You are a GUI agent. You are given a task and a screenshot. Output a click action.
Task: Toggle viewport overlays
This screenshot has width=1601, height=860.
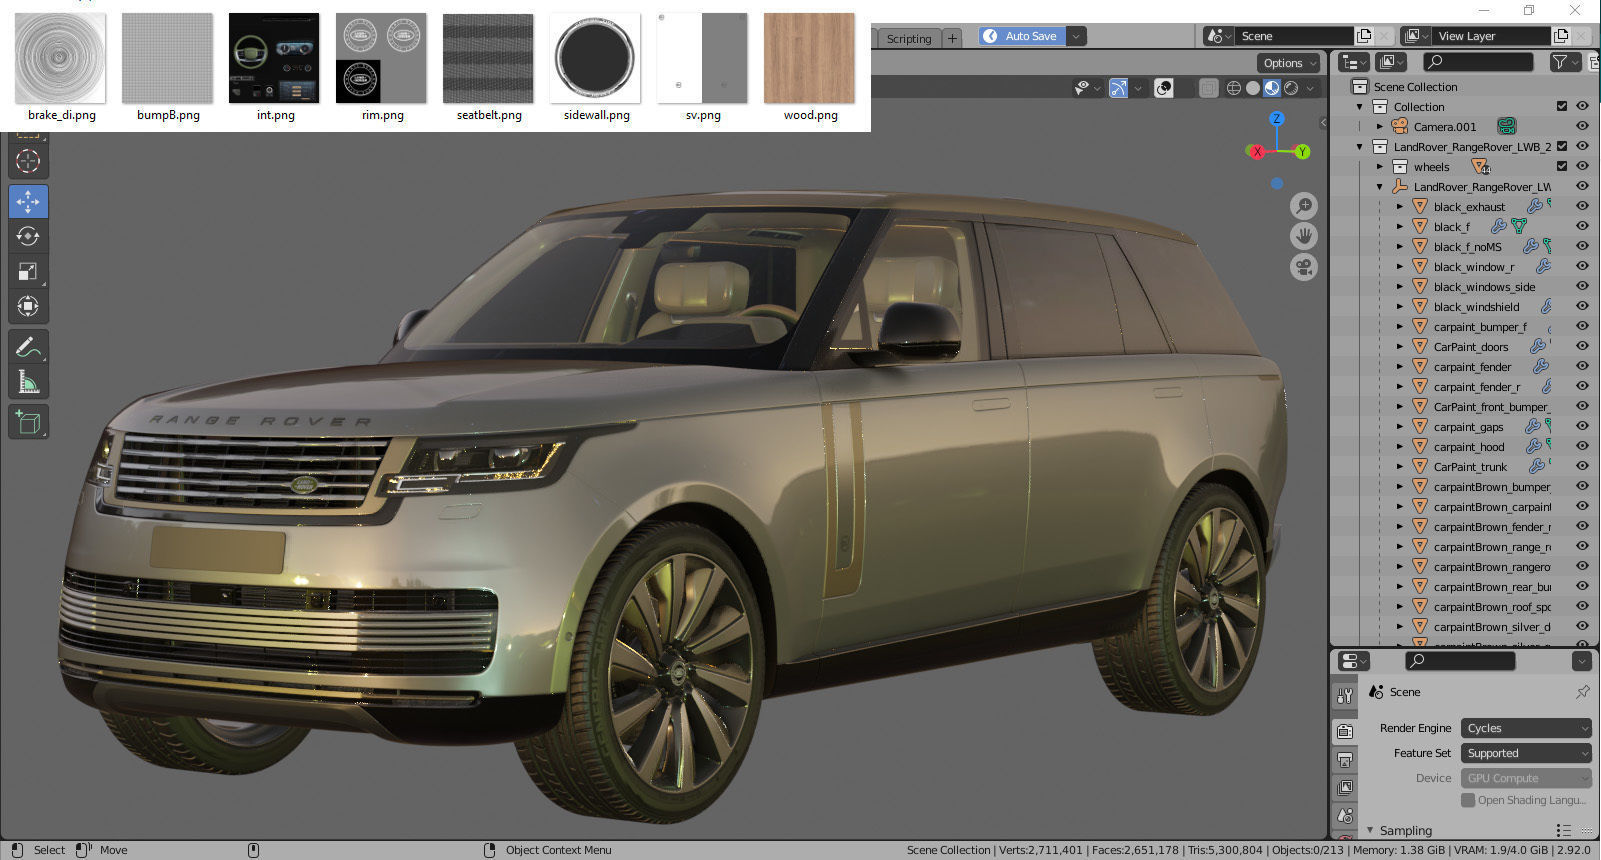pos(1163,88)
